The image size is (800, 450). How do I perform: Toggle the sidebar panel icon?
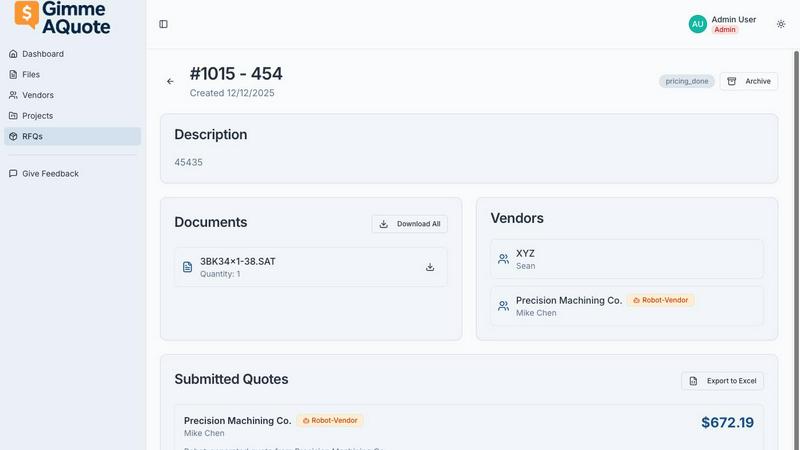click(163, 24)
